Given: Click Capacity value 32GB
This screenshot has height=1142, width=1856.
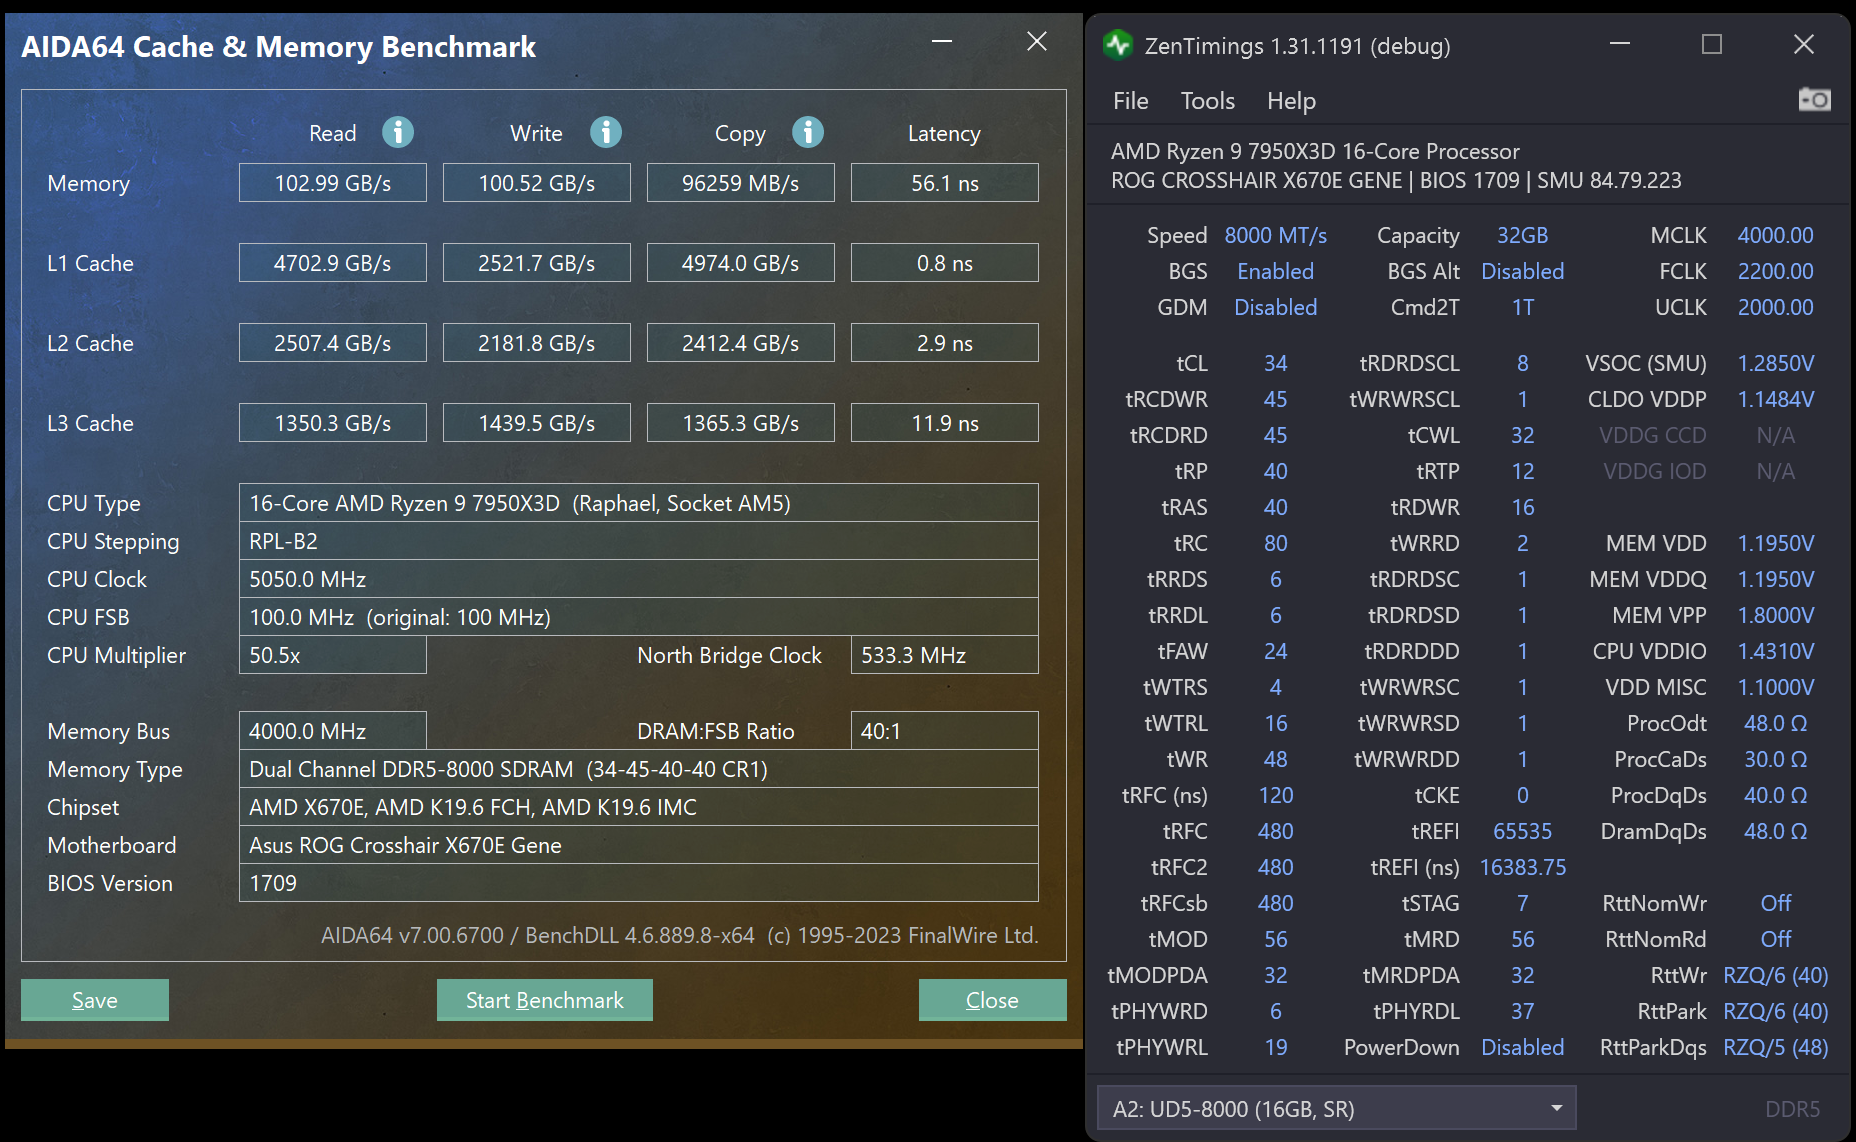Looking at the screenshot, I should (x=1522, y=235).
